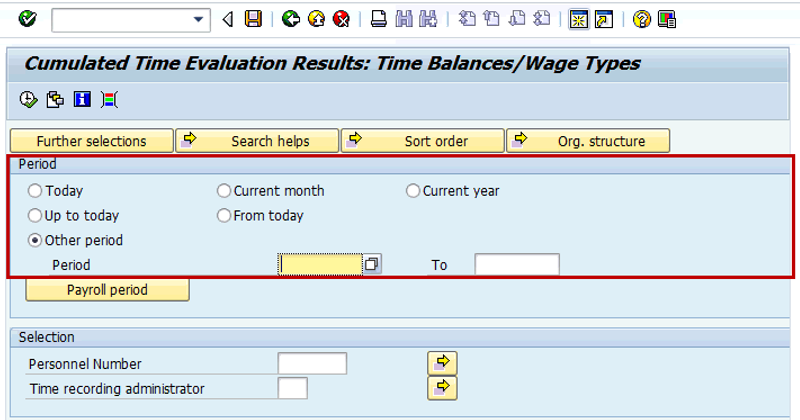The height and width of the screenshot is (420, 800).
Task: Open the command field dropdown arrow
Action: coord(201,19)
